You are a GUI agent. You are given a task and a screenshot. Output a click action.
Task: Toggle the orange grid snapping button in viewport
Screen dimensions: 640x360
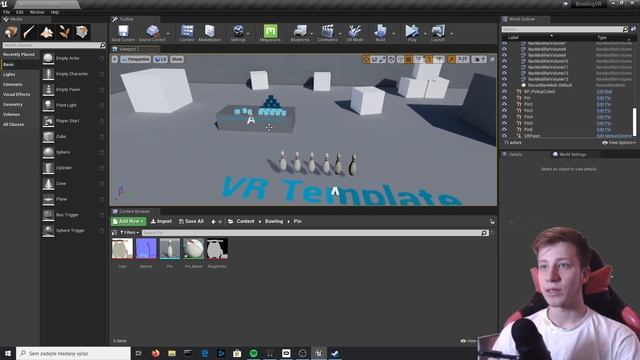pyautogui.click(x=408, y=60)
